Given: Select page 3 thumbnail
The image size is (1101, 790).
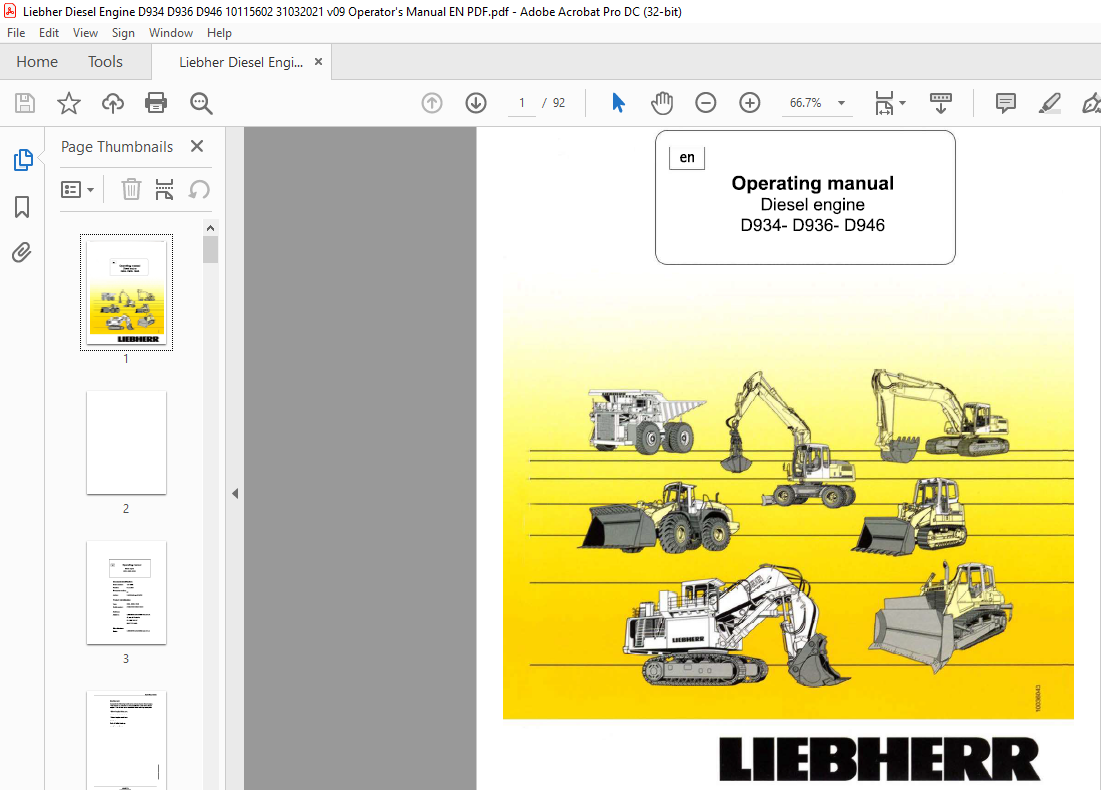Looking at the screenshot, I should [126, 593].
